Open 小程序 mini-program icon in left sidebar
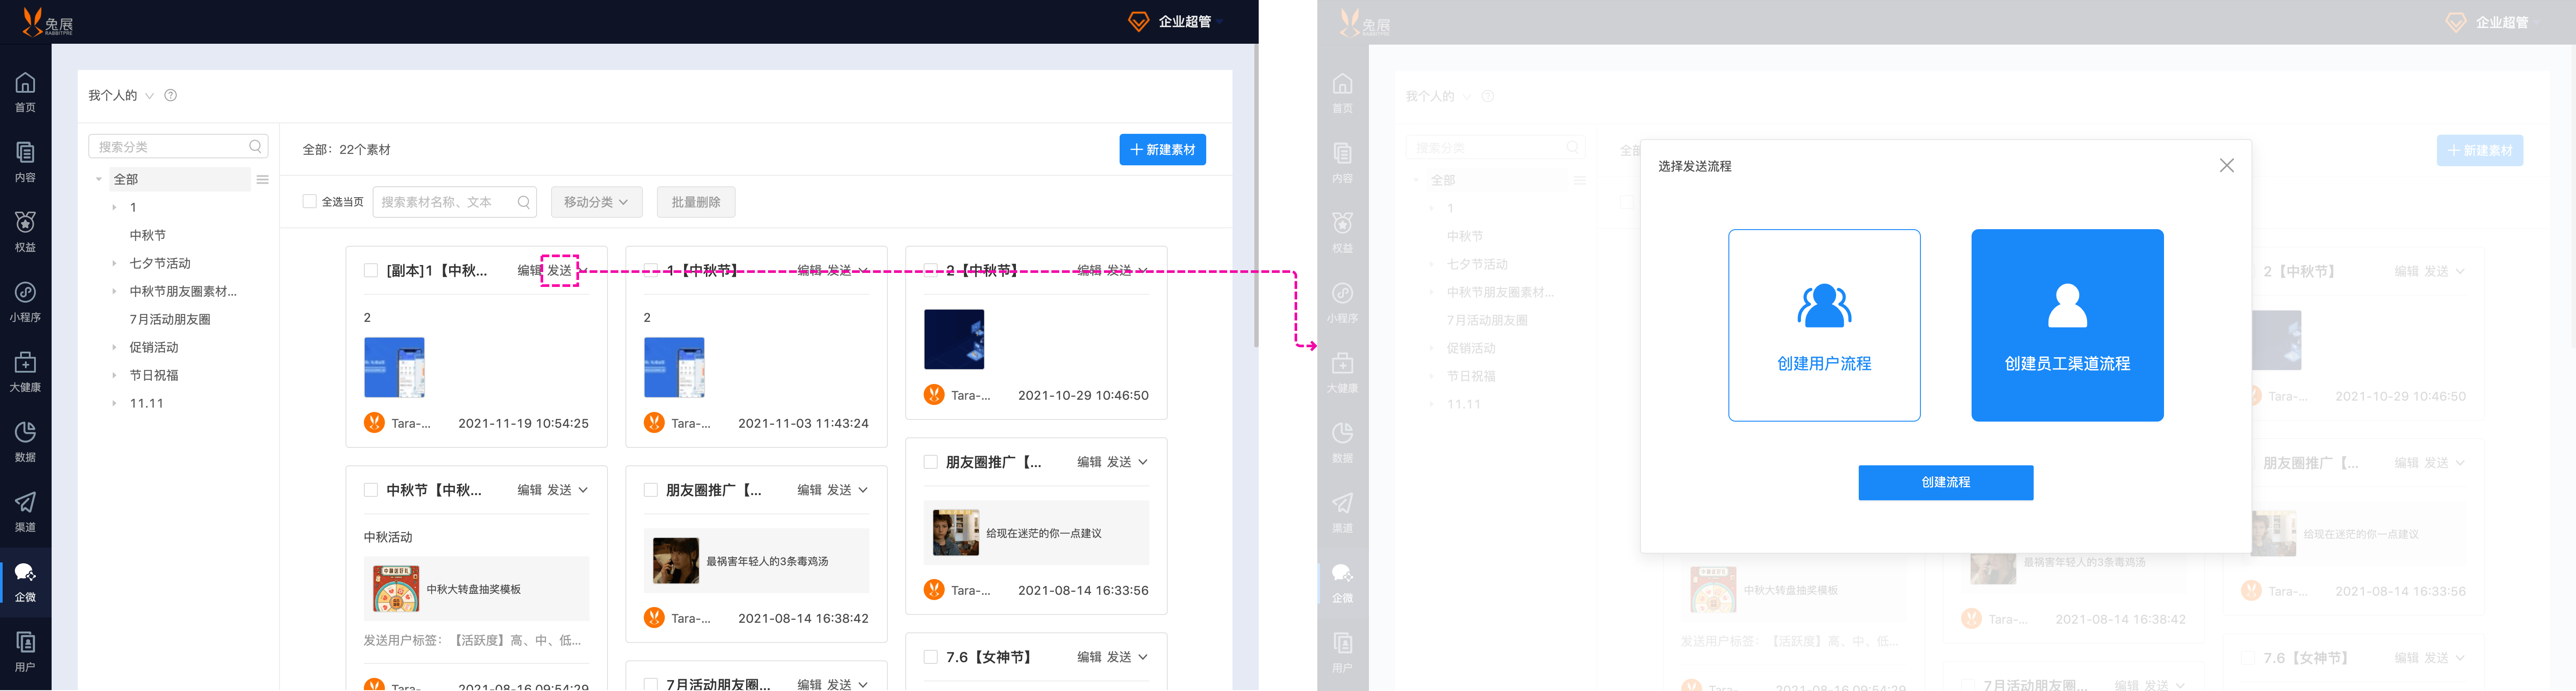Image resolution: width=2576 pixels, height=691 pixels. [25, 292]
